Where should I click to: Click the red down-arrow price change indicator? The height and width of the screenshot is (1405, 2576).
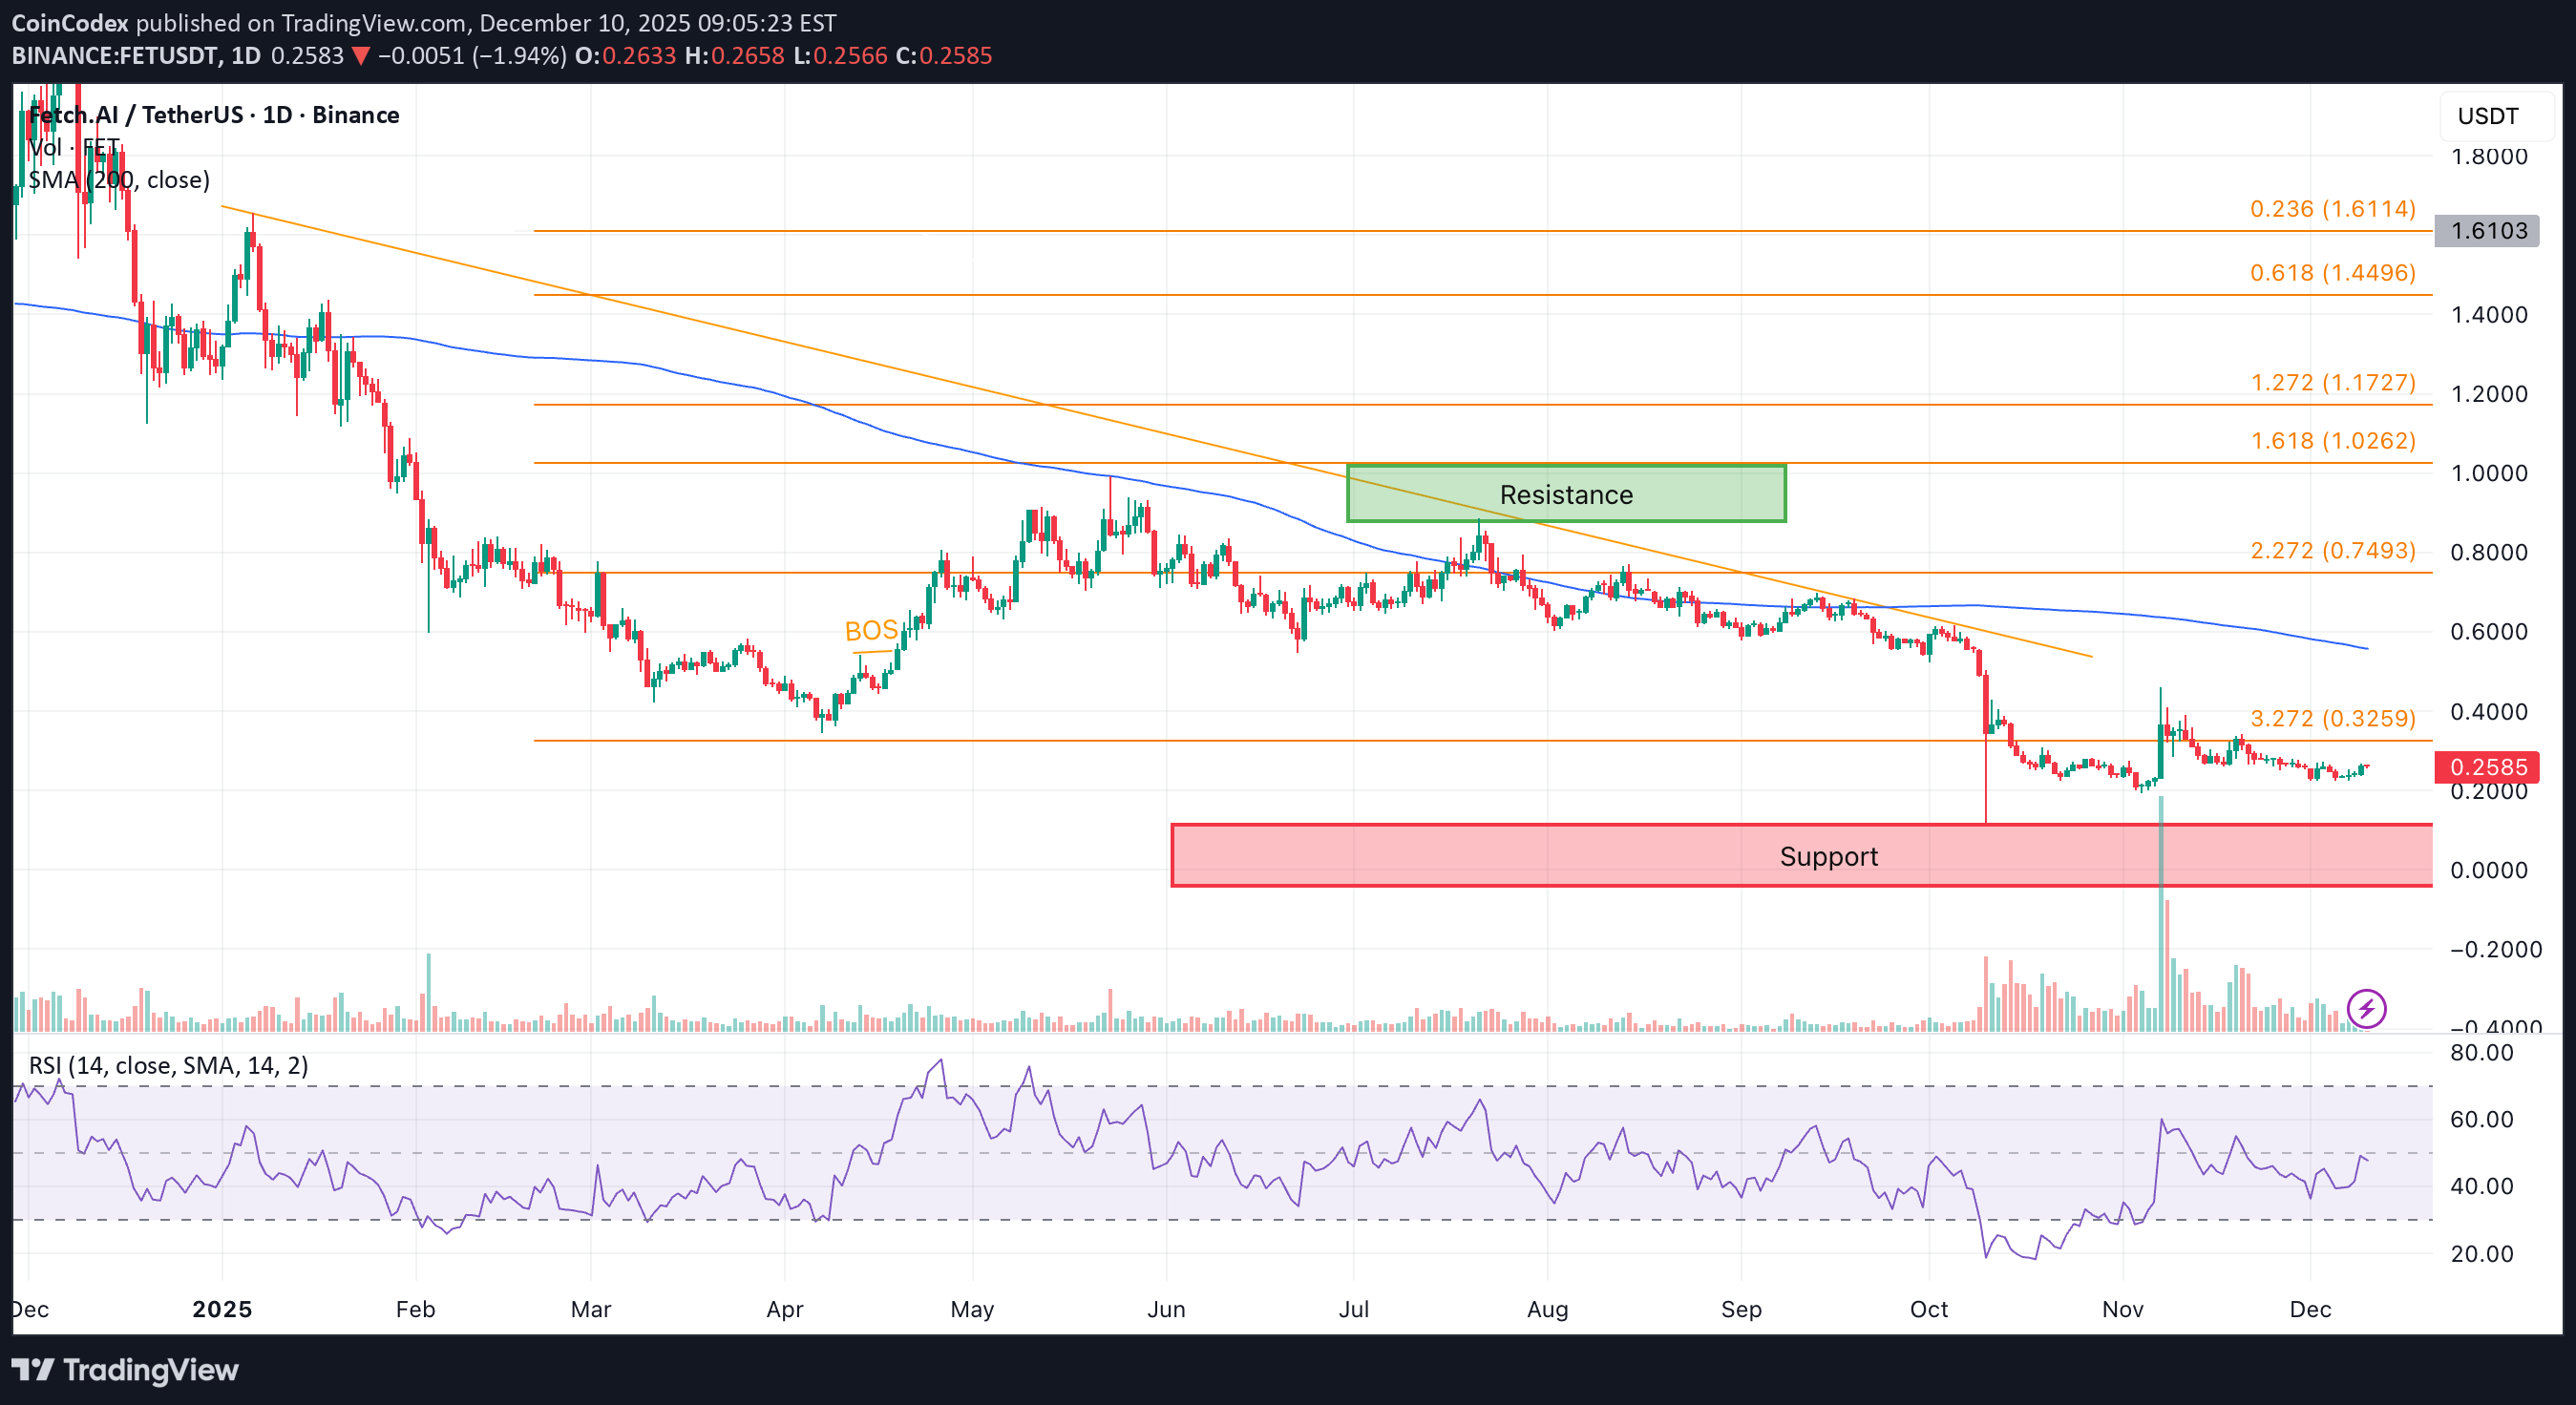361,56
